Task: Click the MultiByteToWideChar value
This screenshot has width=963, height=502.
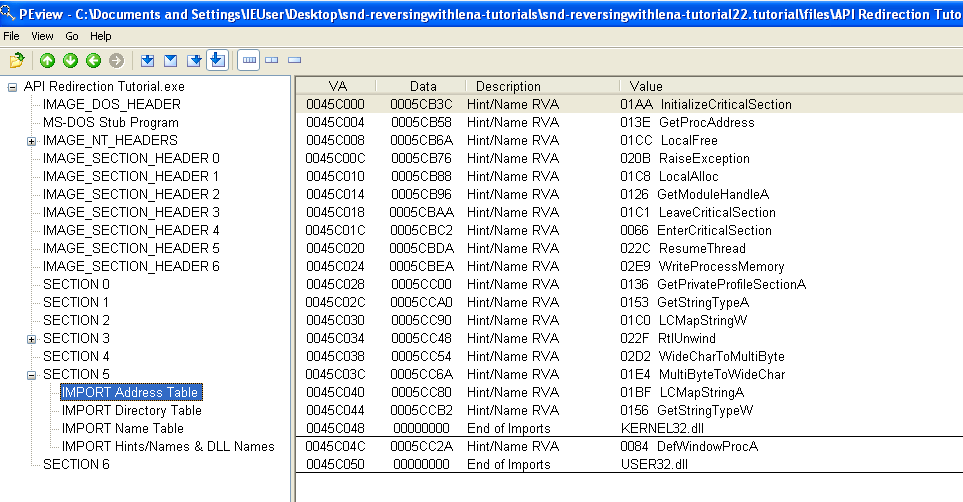Action: click(703, 374)
